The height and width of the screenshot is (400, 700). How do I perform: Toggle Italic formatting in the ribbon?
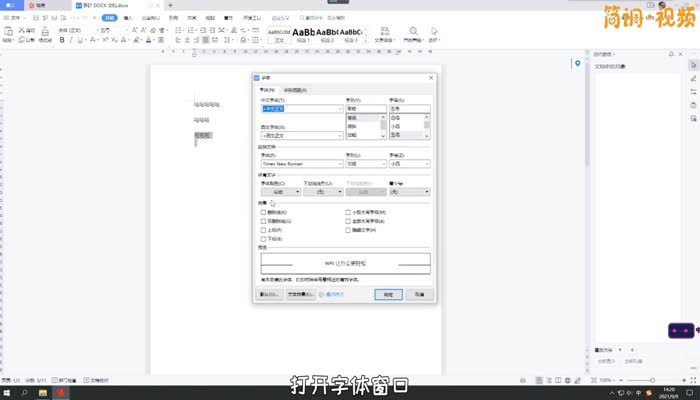tap(71, 40)
